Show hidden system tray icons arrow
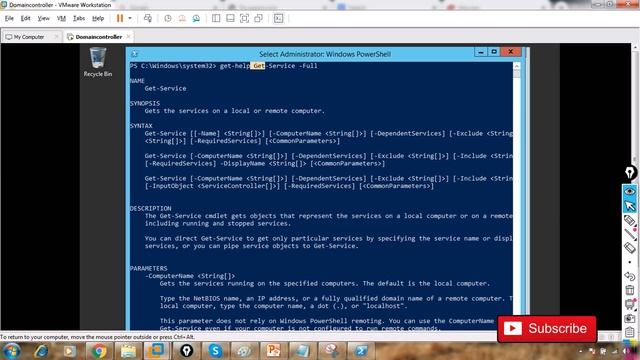 [581, 351]
